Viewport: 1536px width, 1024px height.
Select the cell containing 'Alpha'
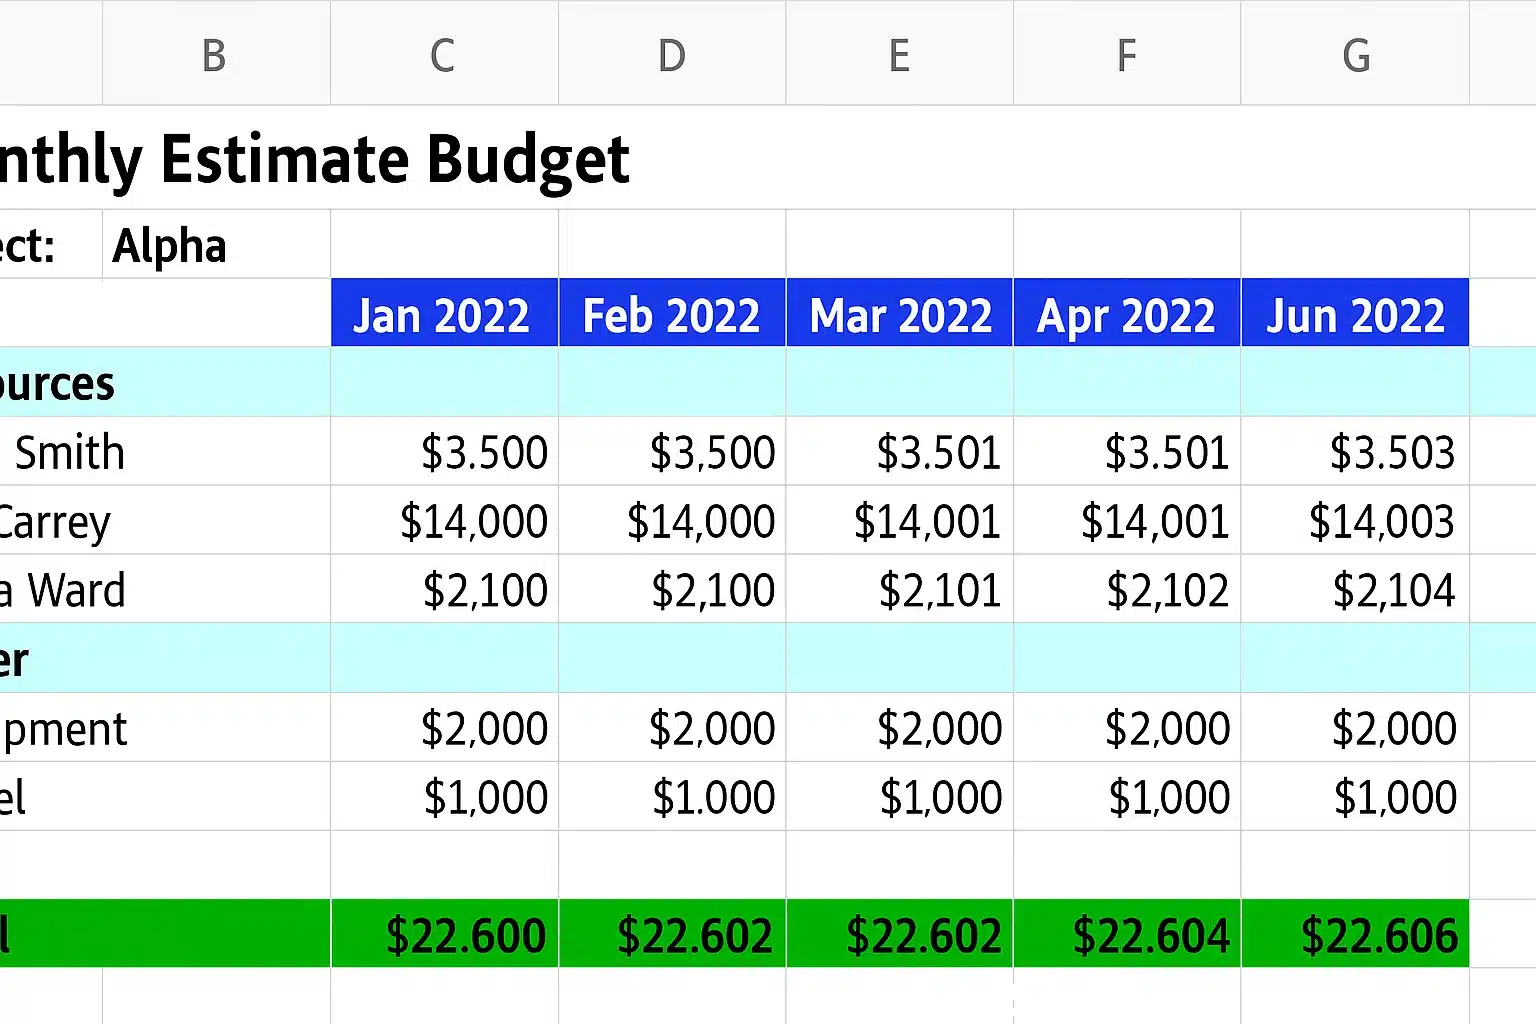pyautogui.click(x=216, y=246)
